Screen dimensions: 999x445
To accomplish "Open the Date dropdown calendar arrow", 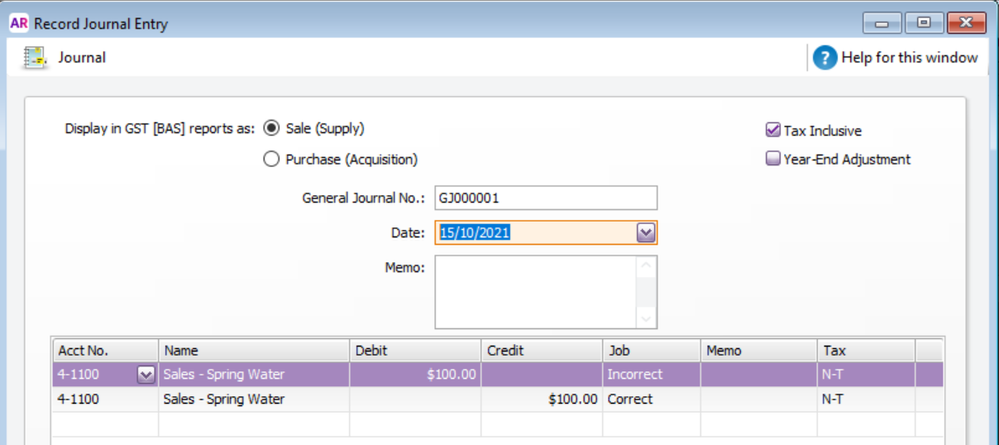I will coord(645,233).
